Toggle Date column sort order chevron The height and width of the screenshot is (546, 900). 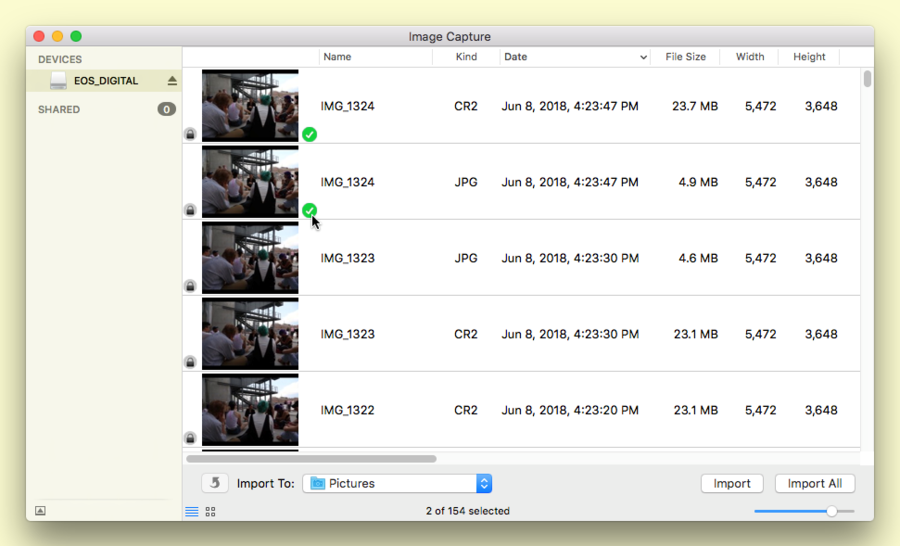click(643, 58)
